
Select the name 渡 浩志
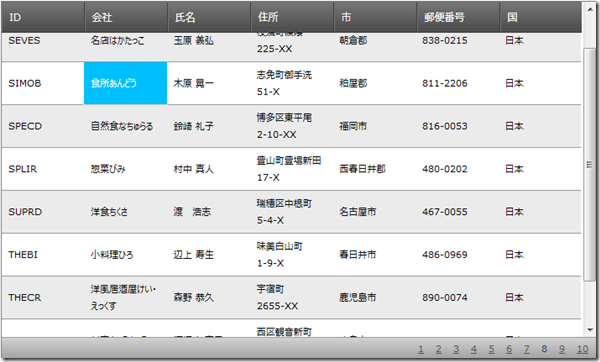coord(192,212)
